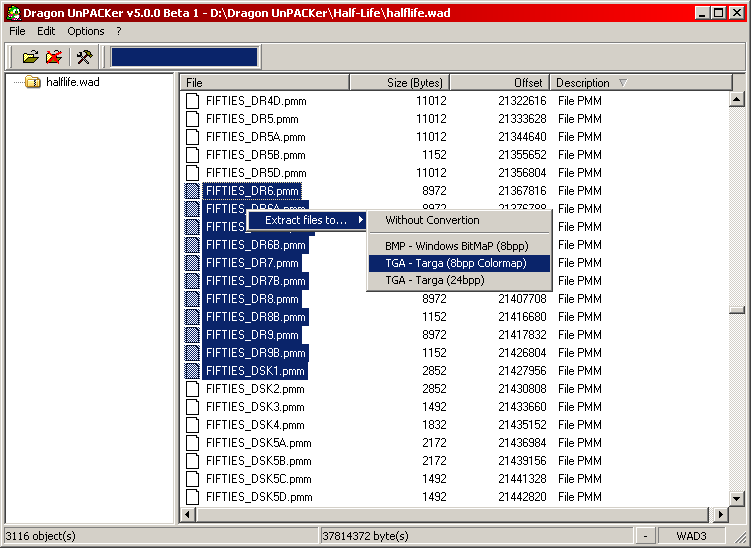The height and width of the screenshot is (548, 751).
Task: Sort by the File column header
Action: click(x=265, y=83)
